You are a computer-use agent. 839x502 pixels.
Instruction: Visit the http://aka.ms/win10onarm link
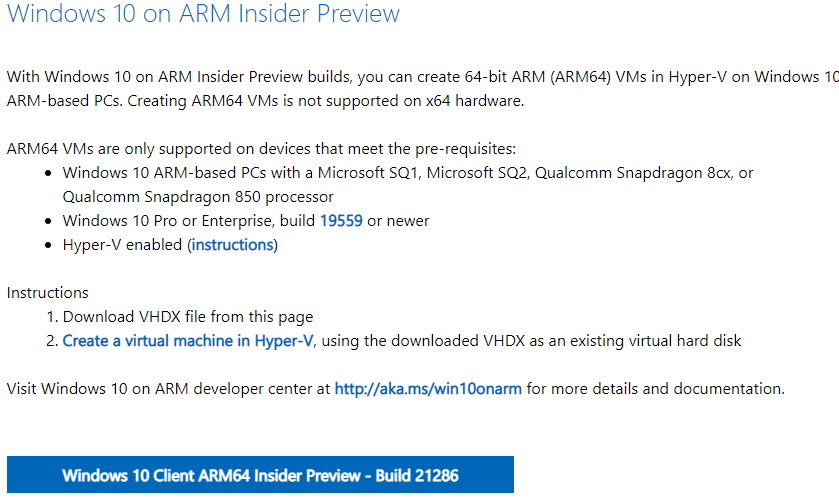(428, 389)
